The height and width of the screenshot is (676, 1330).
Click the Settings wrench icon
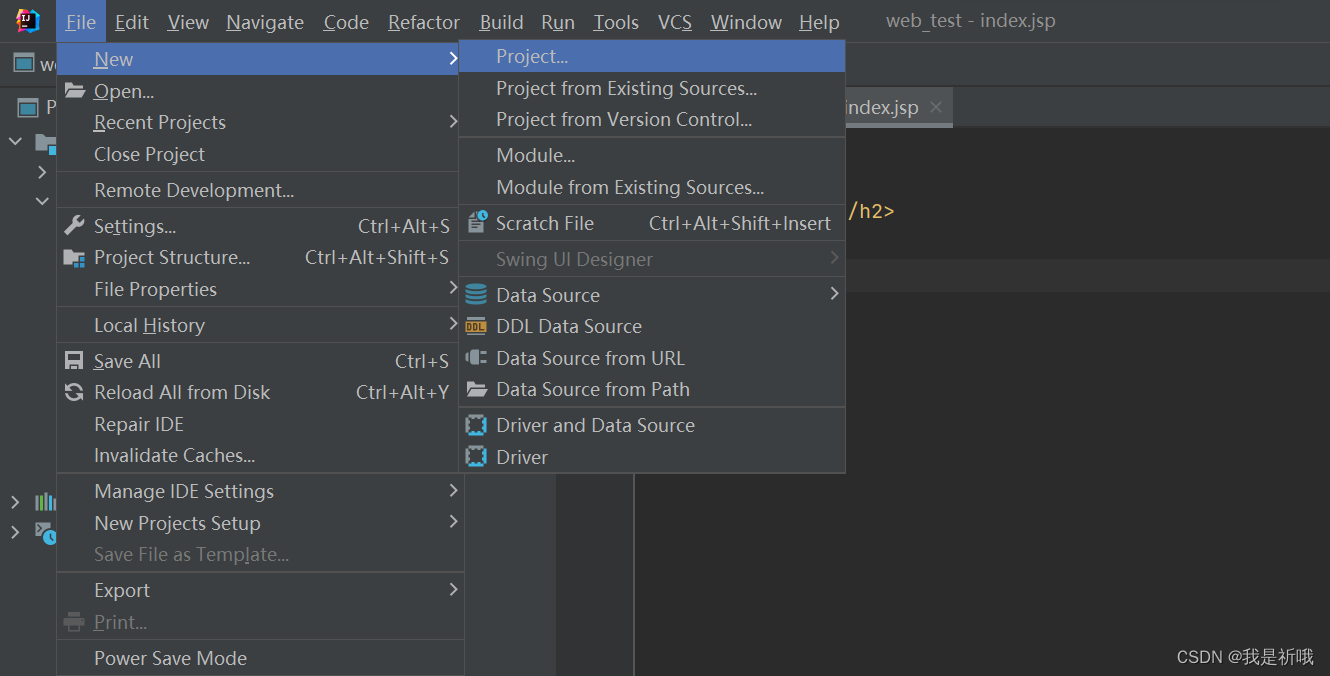(x=74, y=226)
